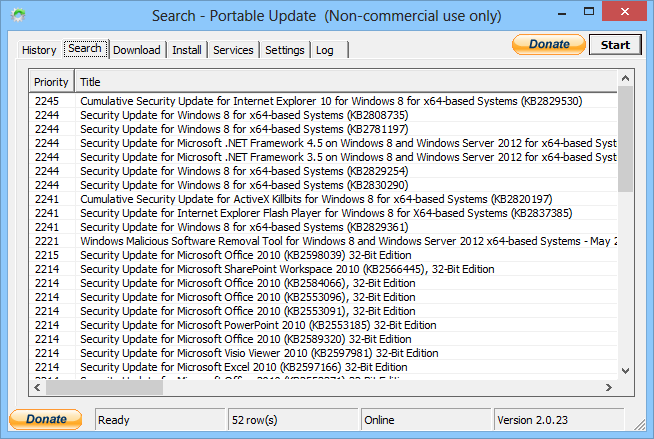Viewport: 654px width, 439px height.
Task: Select the row for KB2808735
Action: (323, 115)
